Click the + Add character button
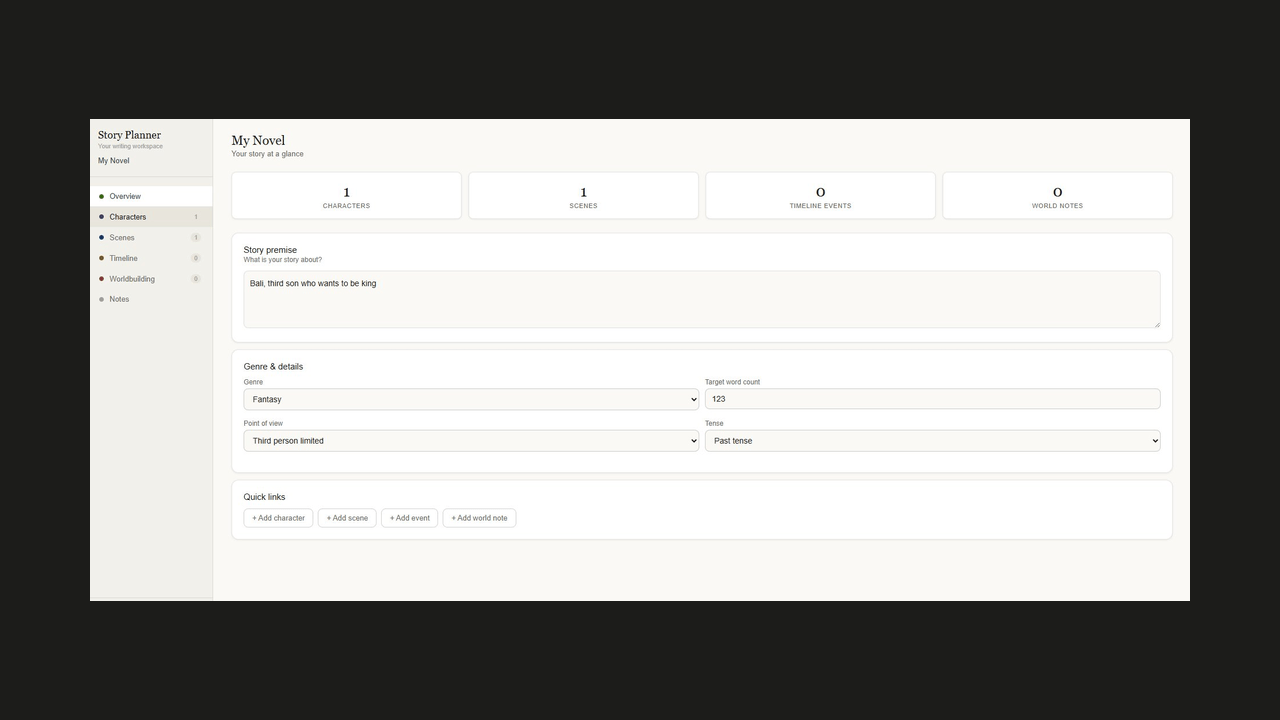 (278, 518)
